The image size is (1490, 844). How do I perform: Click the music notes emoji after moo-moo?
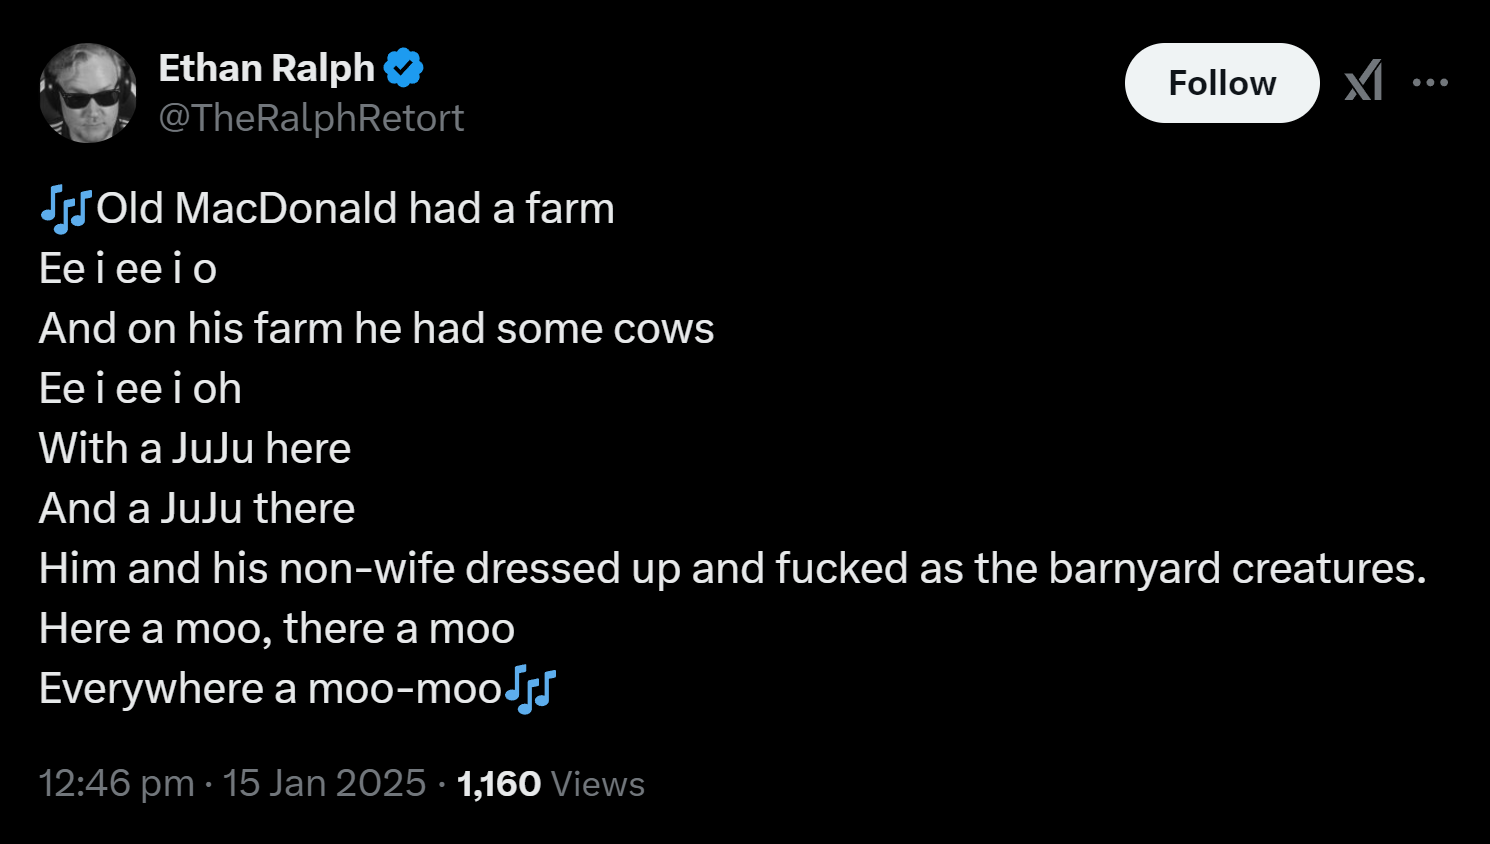coord(530,689)
